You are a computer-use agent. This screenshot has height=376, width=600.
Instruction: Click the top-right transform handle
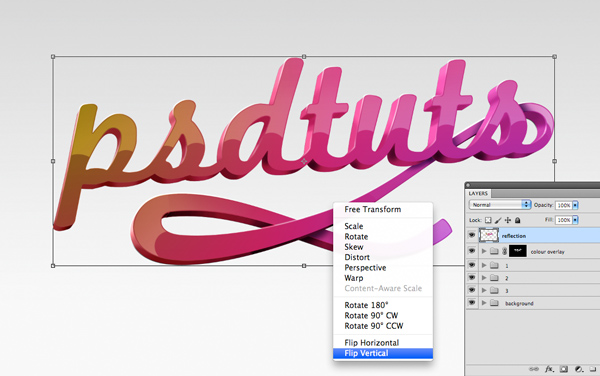click(554, 57)
